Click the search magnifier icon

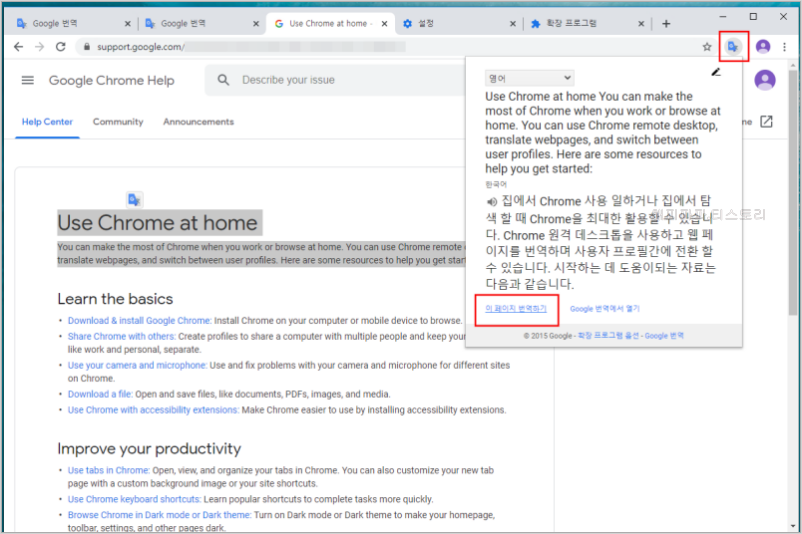click(x=223, y=80)
